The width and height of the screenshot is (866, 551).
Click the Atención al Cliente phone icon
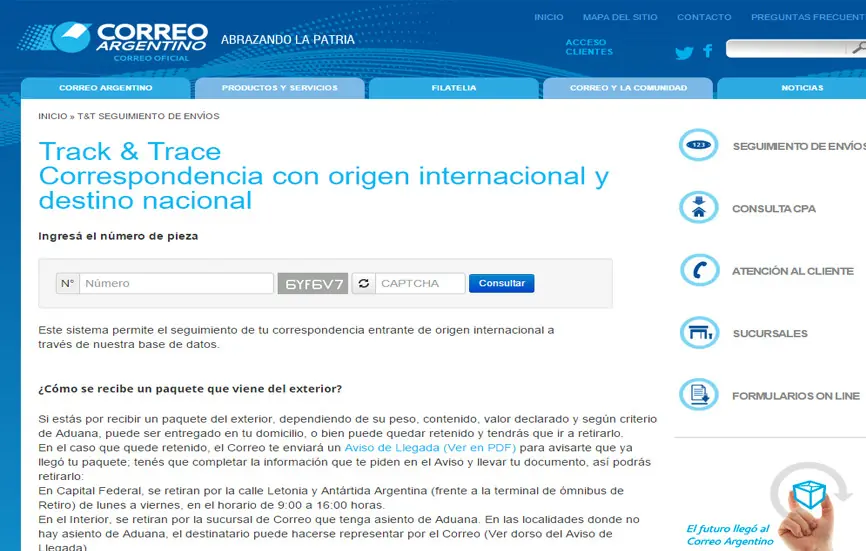point(699,270)
